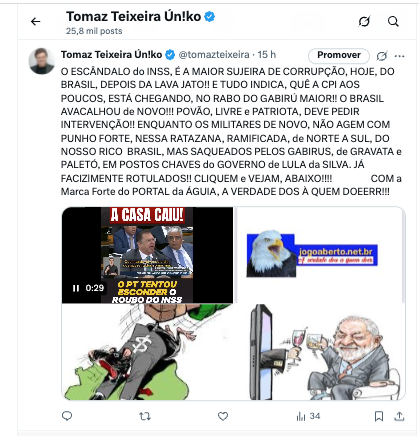Image resolution: width=419 pixels, height=436 pixels.
Task: Share the post via upload arrow icon
Action: [399, 416]
